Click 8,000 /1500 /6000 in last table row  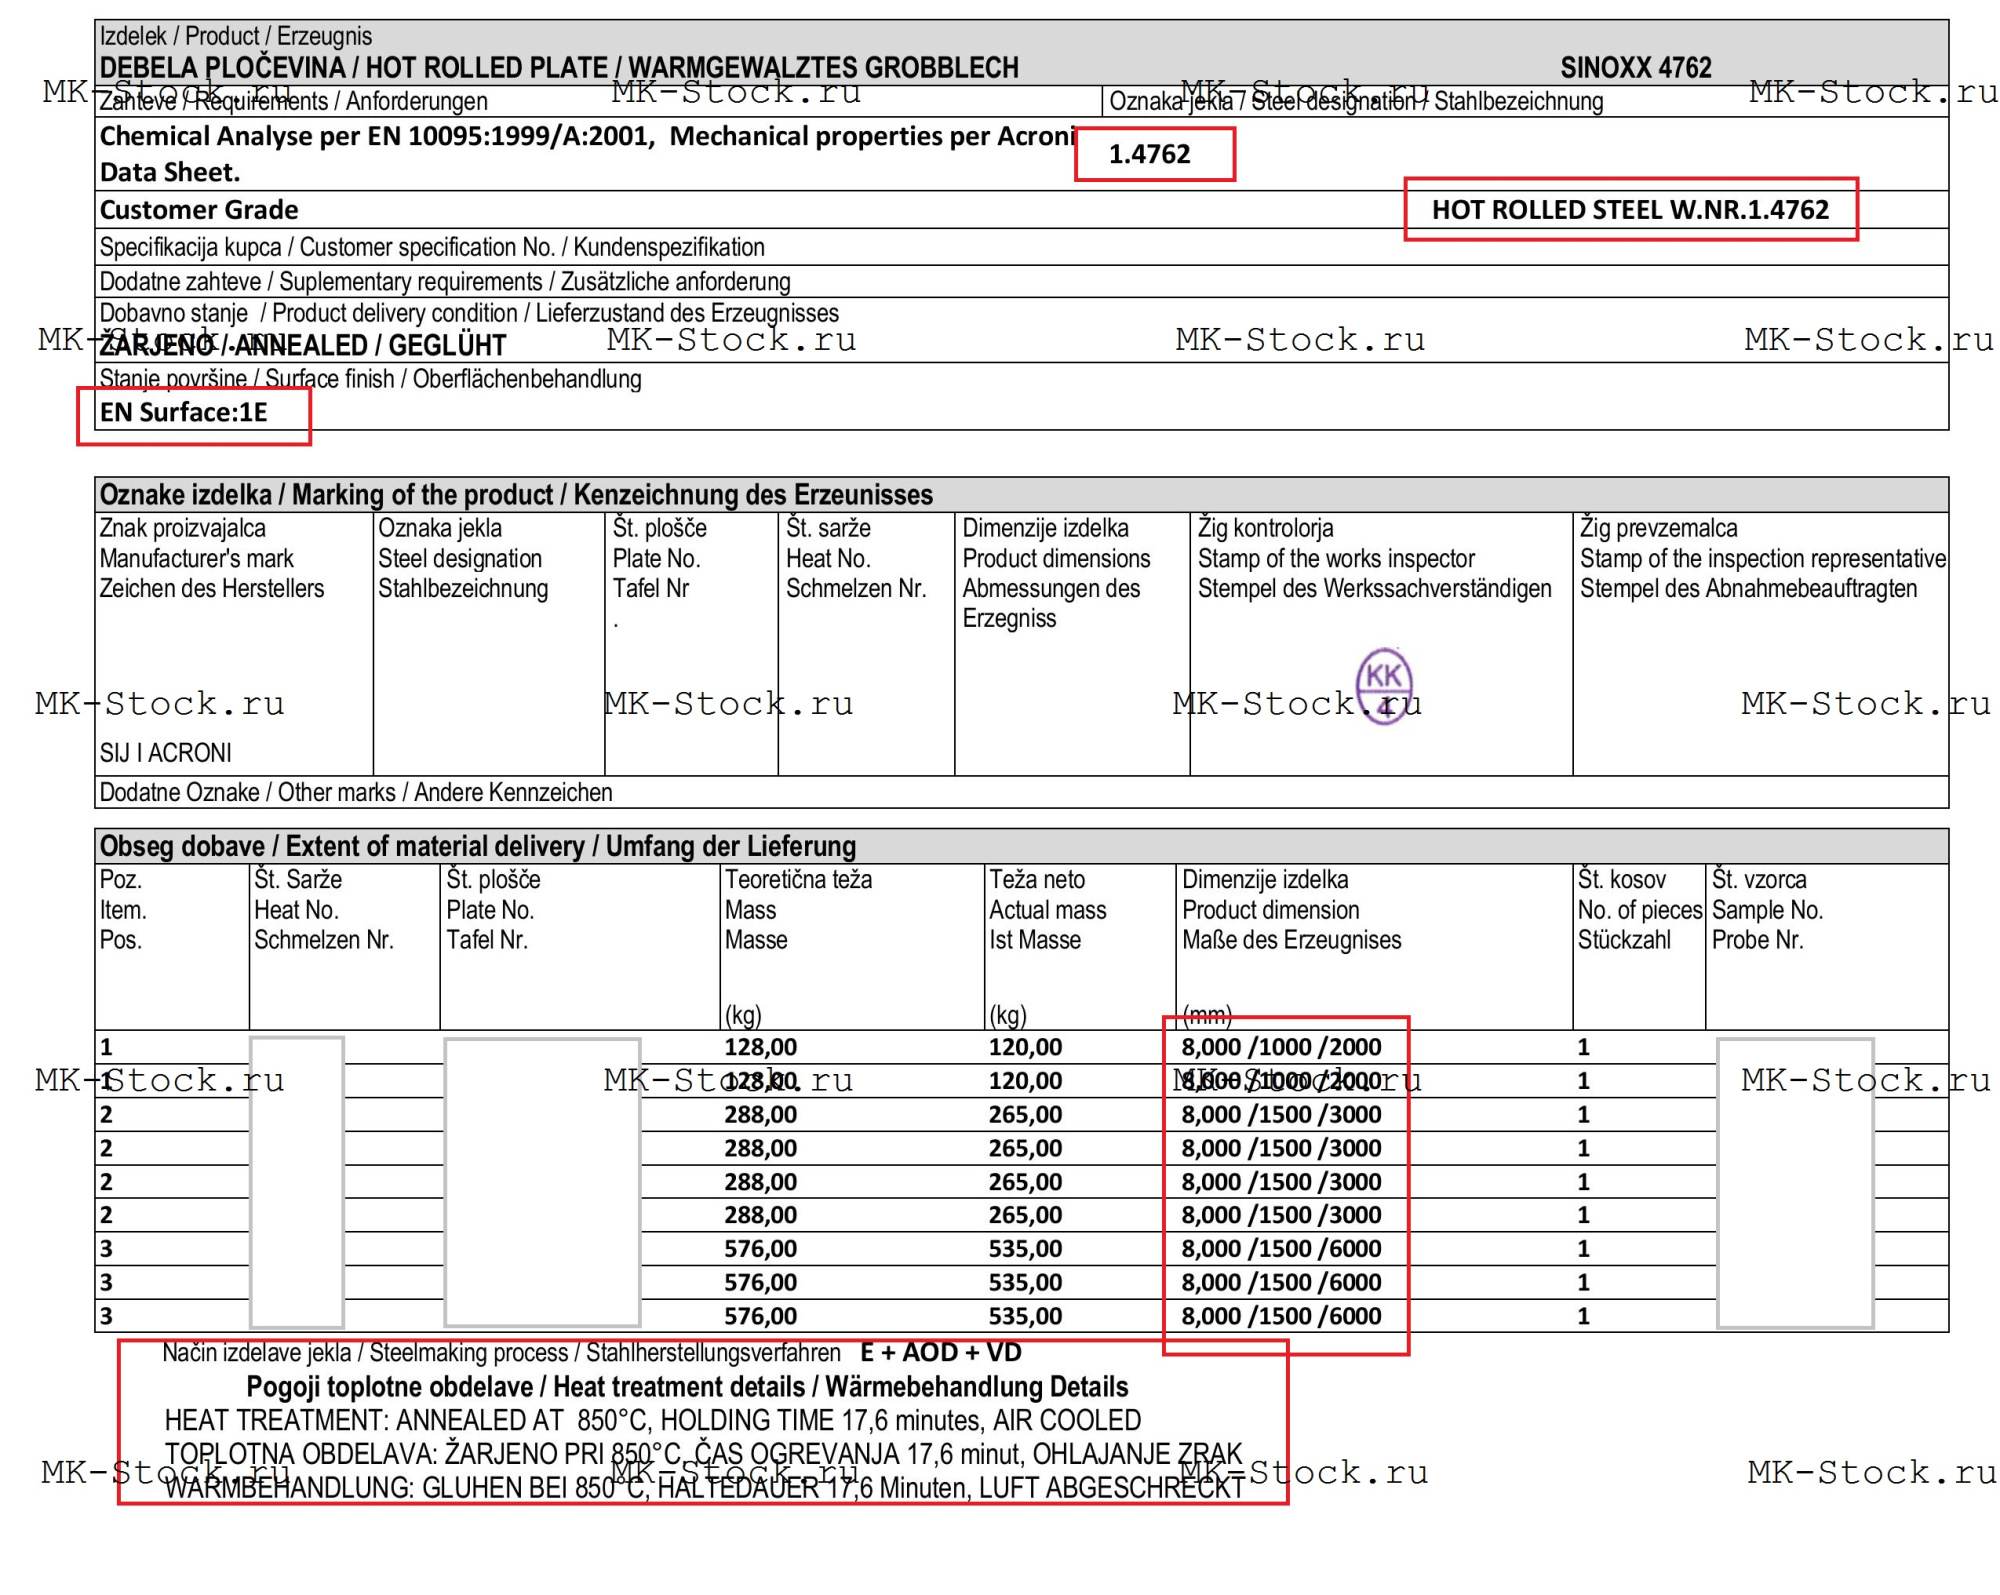point(1282,1316)
